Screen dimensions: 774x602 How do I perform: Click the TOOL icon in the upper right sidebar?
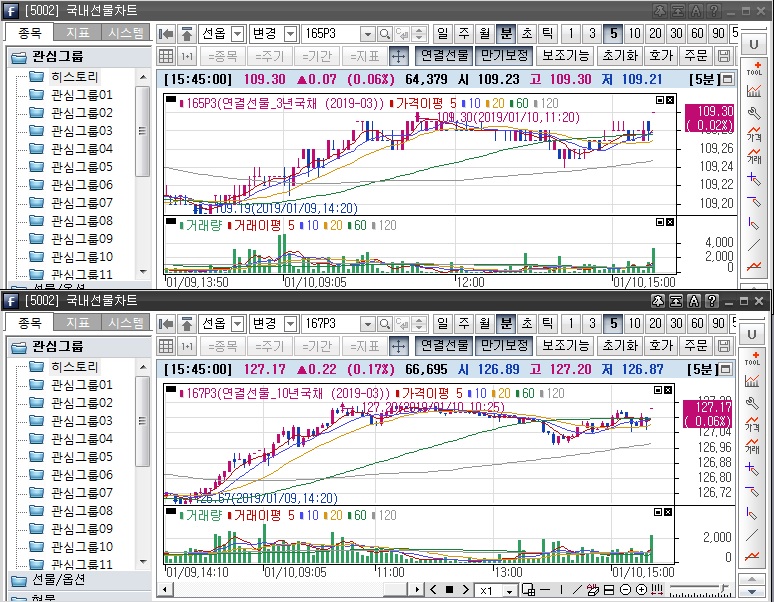click(x=755, y=67)
